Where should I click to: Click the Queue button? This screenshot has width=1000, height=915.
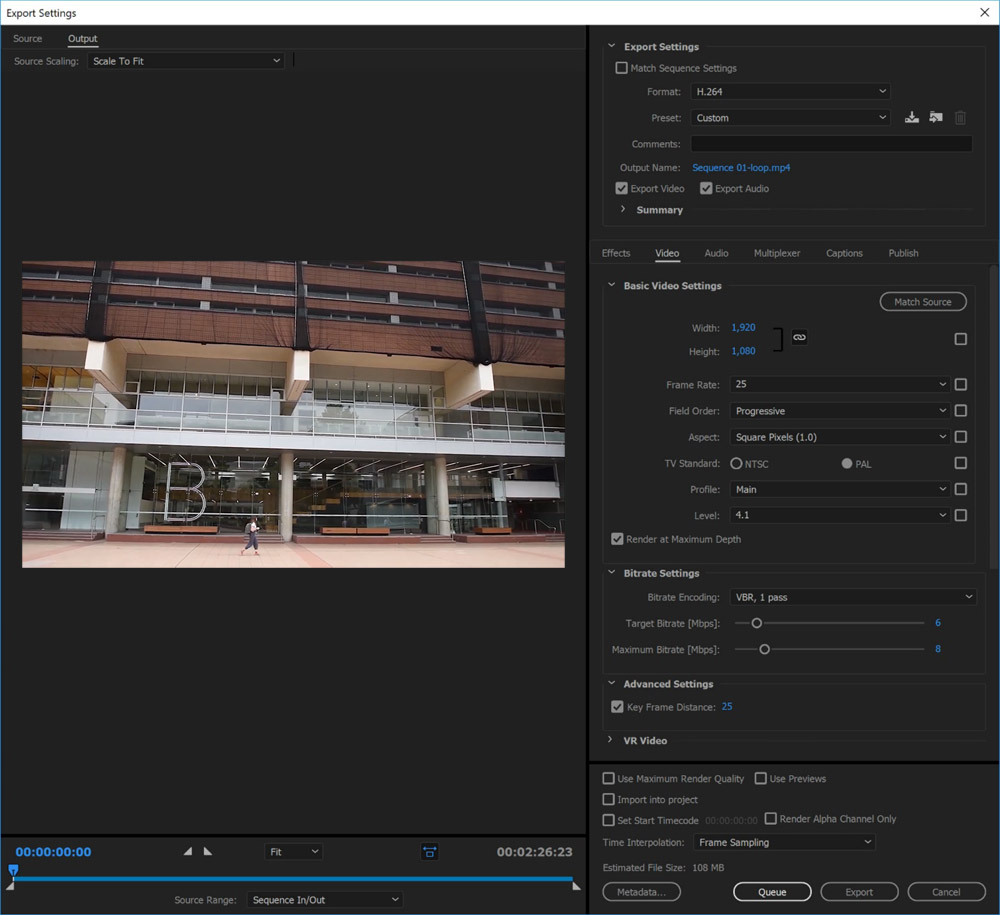coord(772,891)
